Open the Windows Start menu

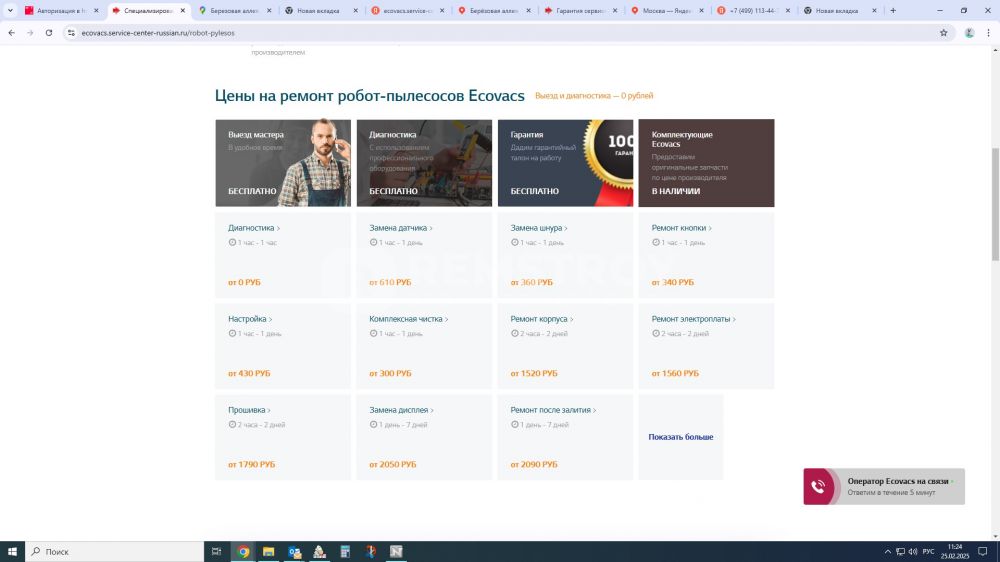(12, 551)
